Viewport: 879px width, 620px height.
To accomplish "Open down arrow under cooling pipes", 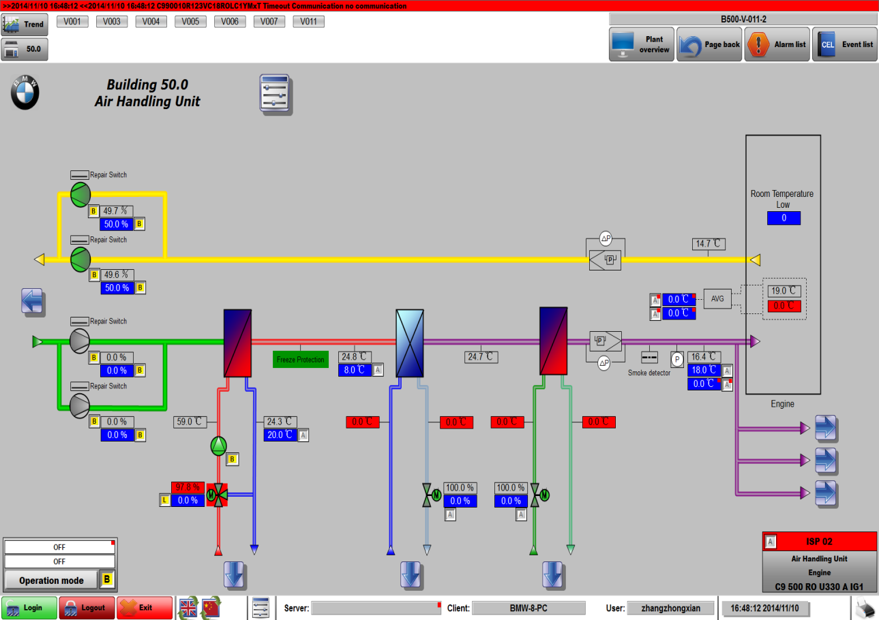I will tap(410, 575).
